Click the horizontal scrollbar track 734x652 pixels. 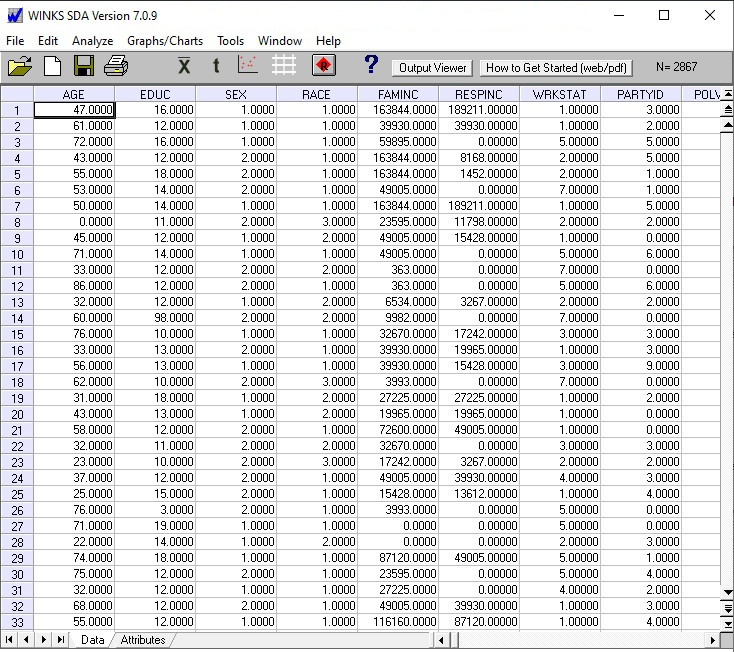coord(580,640)
